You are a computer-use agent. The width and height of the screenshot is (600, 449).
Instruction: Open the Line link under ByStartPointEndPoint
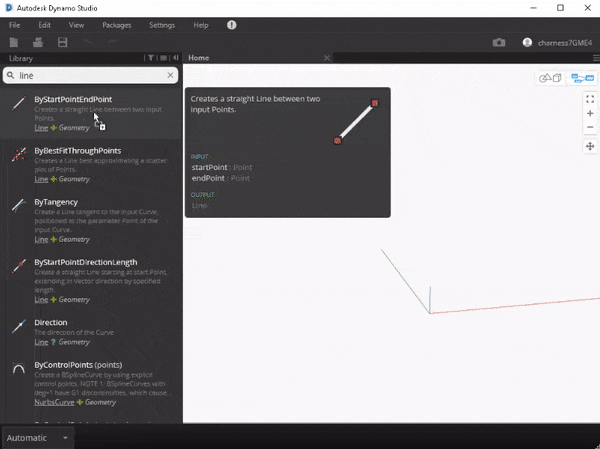point(41,128)
